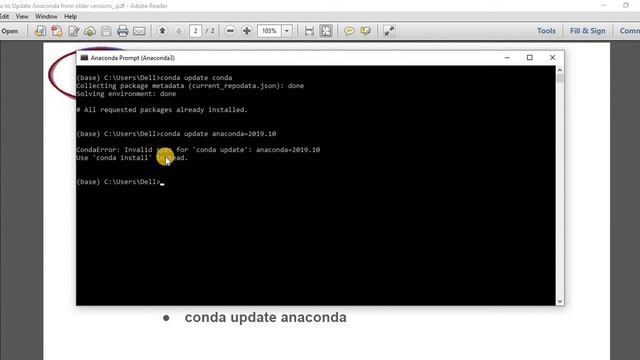Click the Edit/sign document pencil icon

(x=73, y=31)
